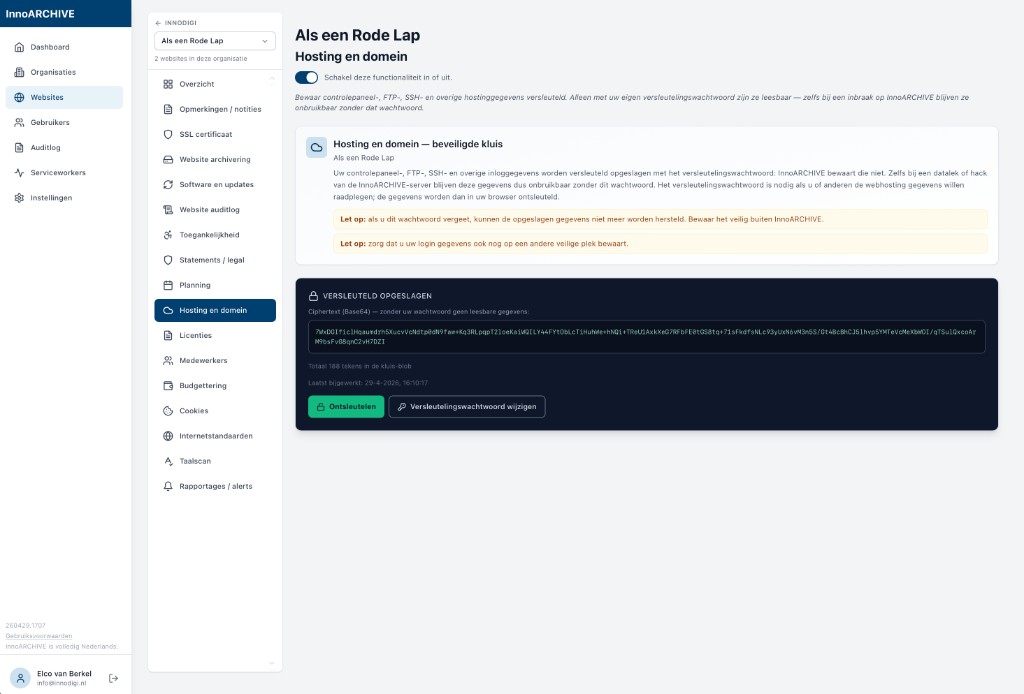Click the logout icon next to Eico van Berkel
The height and width of the screenshot is (694, 1024).
pos(113,678)
